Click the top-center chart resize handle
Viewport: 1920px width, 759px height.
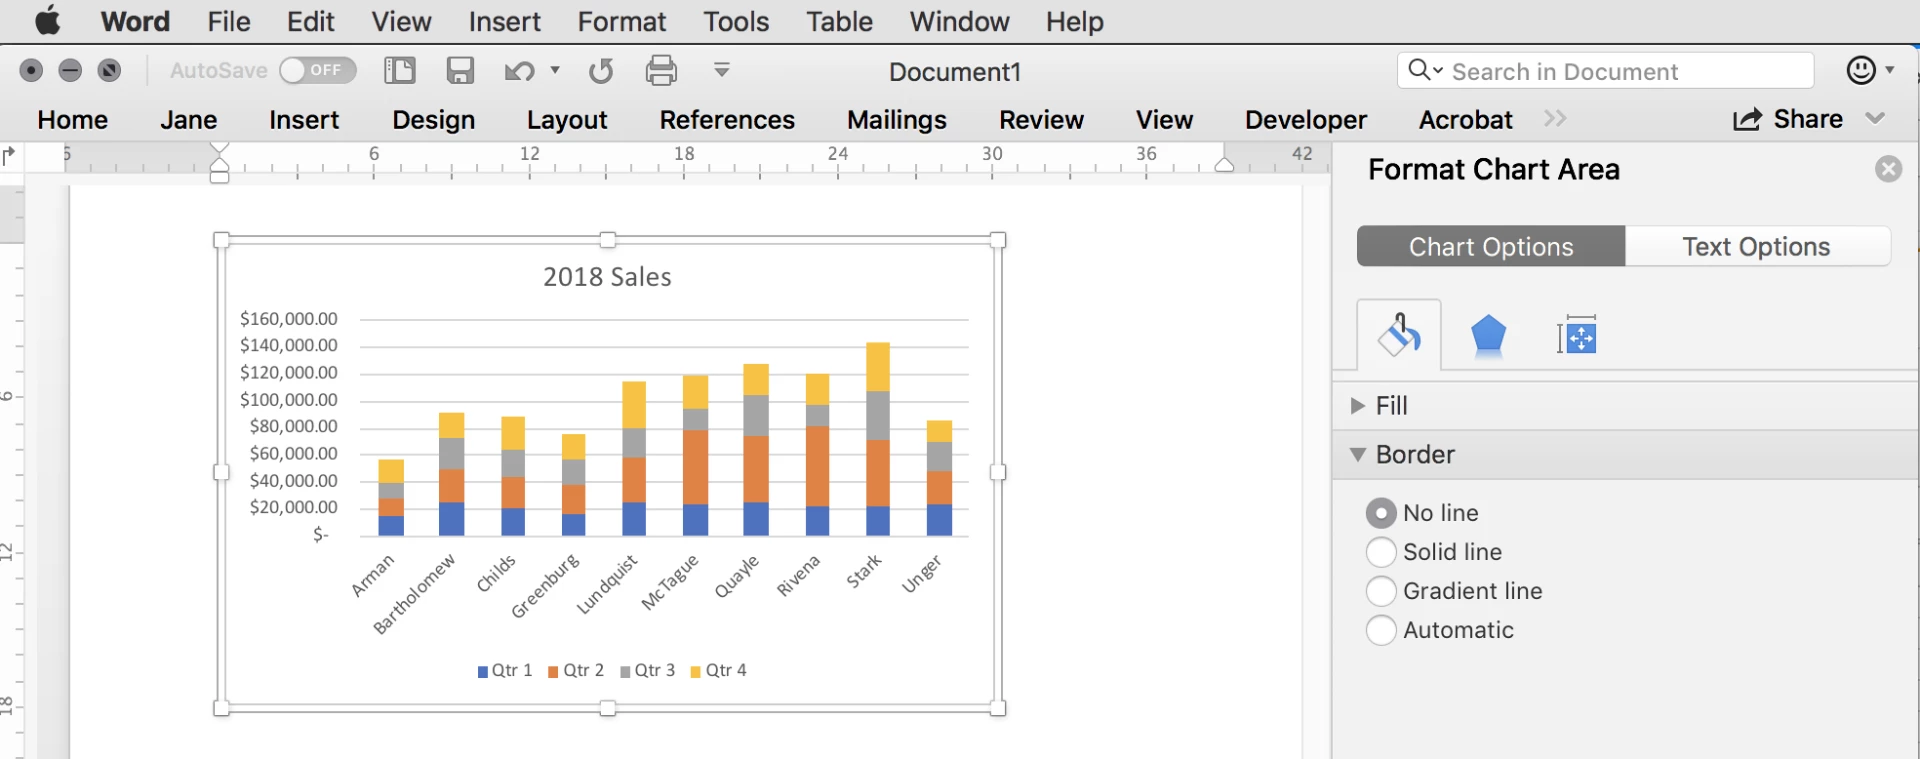(608, 240)
